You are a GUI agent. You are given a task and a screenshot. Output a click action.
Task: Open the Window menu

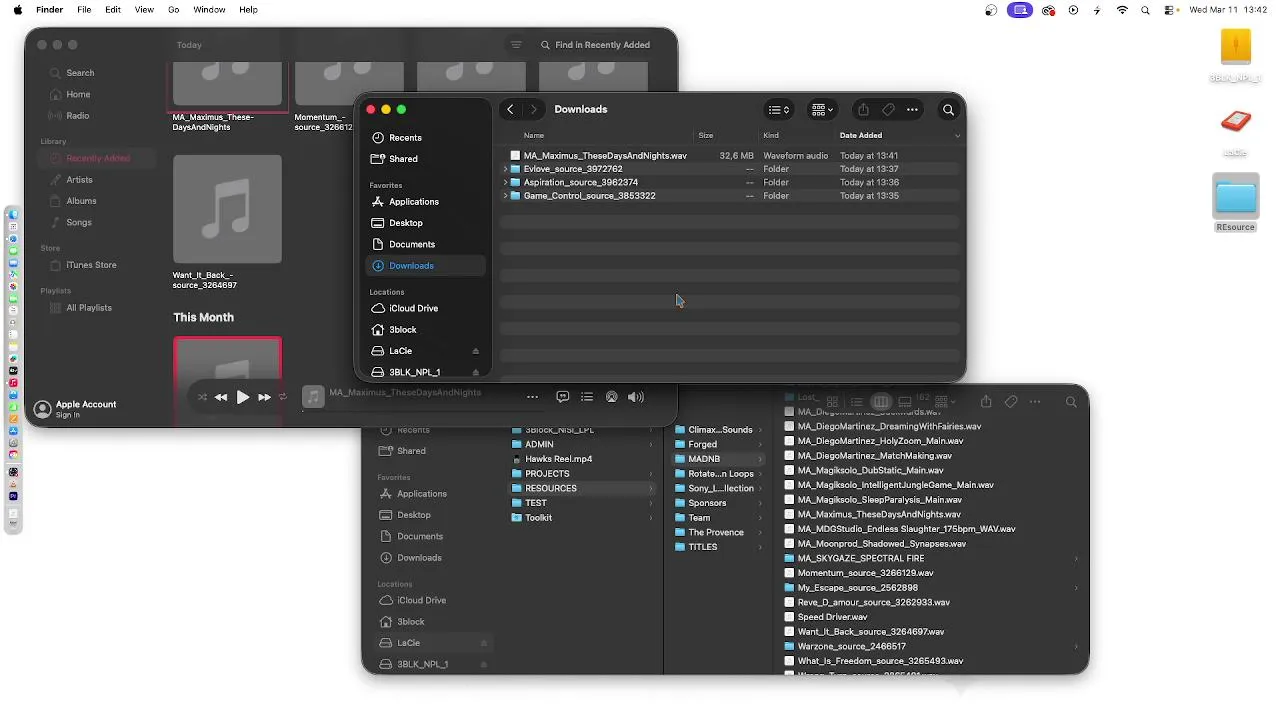click(x=209, y=10)
